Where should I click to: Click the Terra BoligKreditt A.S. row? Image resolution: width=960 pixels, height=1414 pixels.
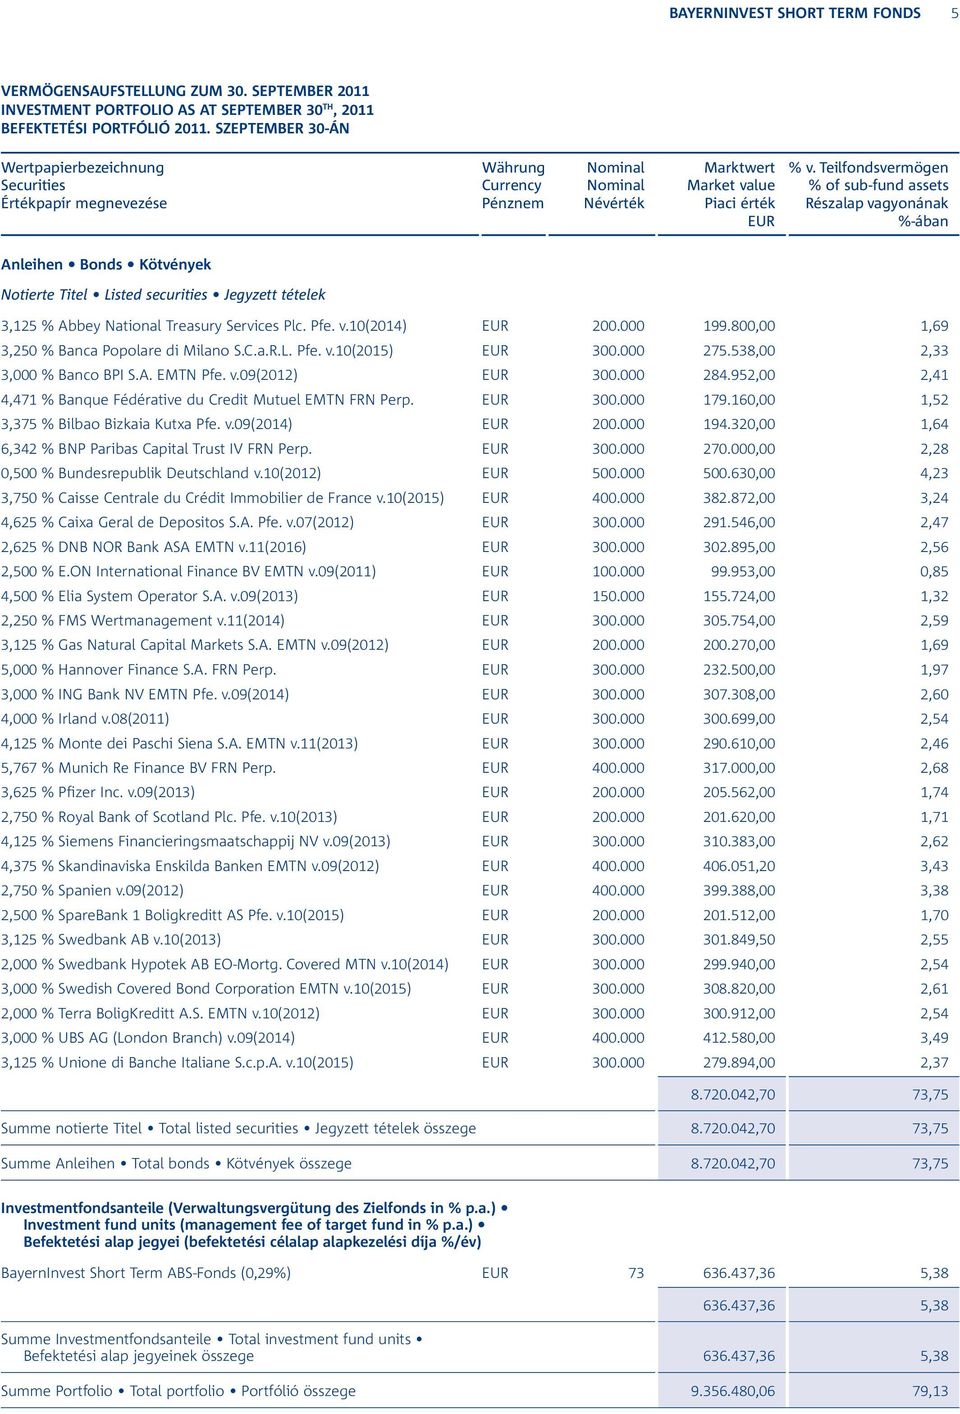tap(475, 1012)
